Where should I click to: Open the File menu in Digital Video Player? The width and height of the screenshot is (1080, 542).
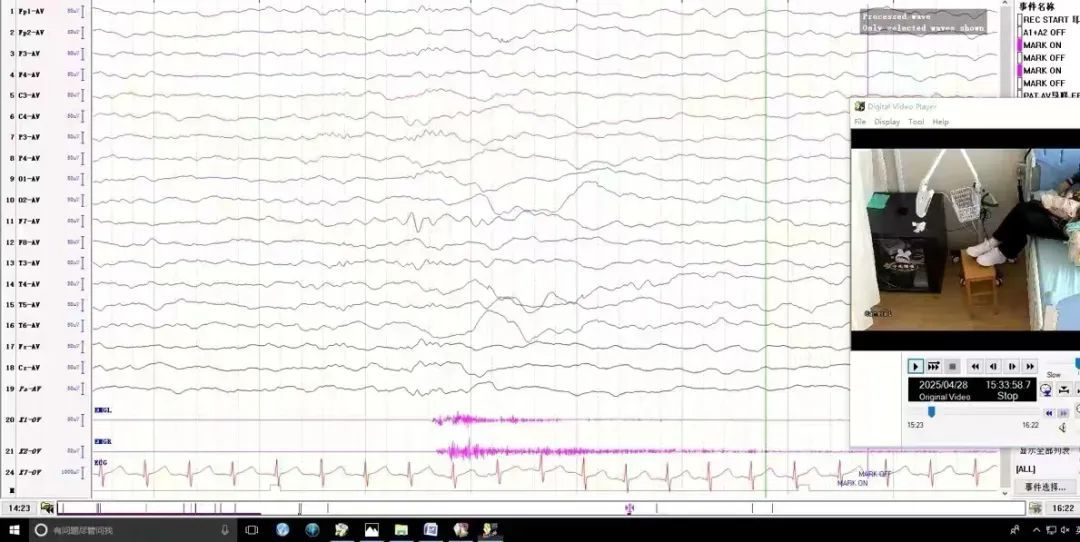tap(860, 122)
